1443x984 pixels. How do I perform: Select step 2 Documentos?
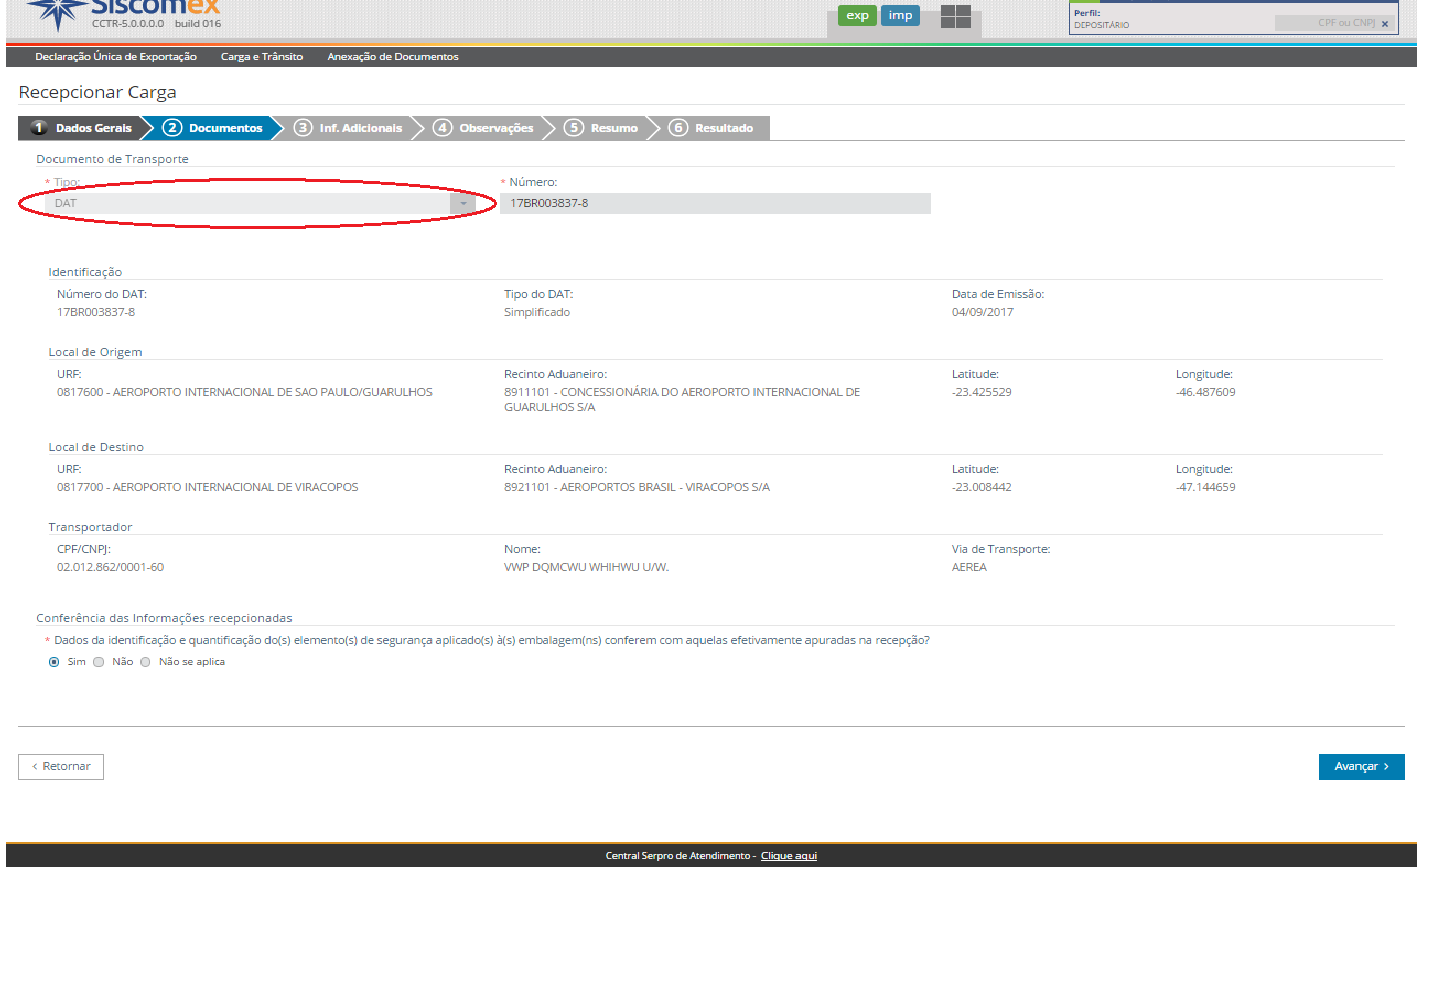coord(213,128)
